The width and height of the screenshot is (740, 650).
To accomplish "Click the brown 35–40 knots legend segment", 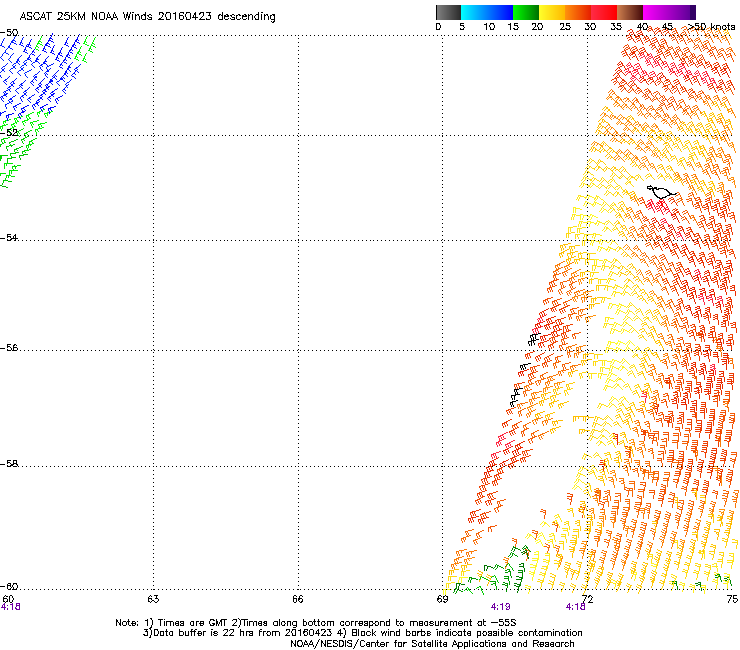I will tap(630, 12).
